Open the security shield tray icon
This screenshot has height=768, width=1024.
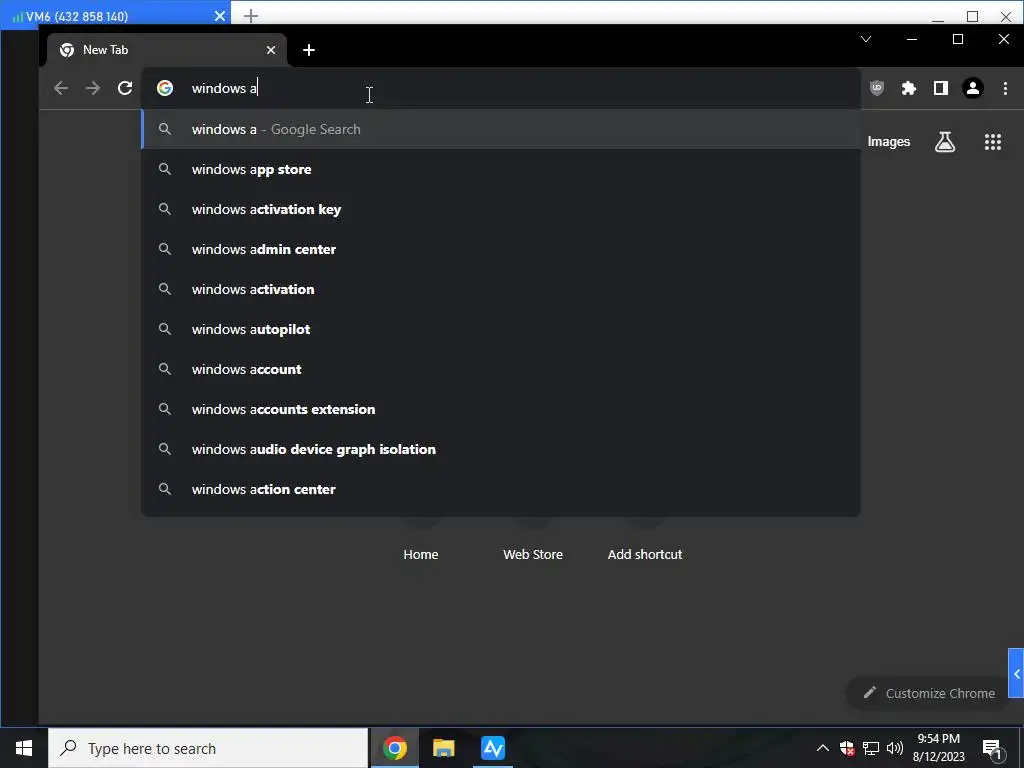pyautogui.click(x=847, y=748)
